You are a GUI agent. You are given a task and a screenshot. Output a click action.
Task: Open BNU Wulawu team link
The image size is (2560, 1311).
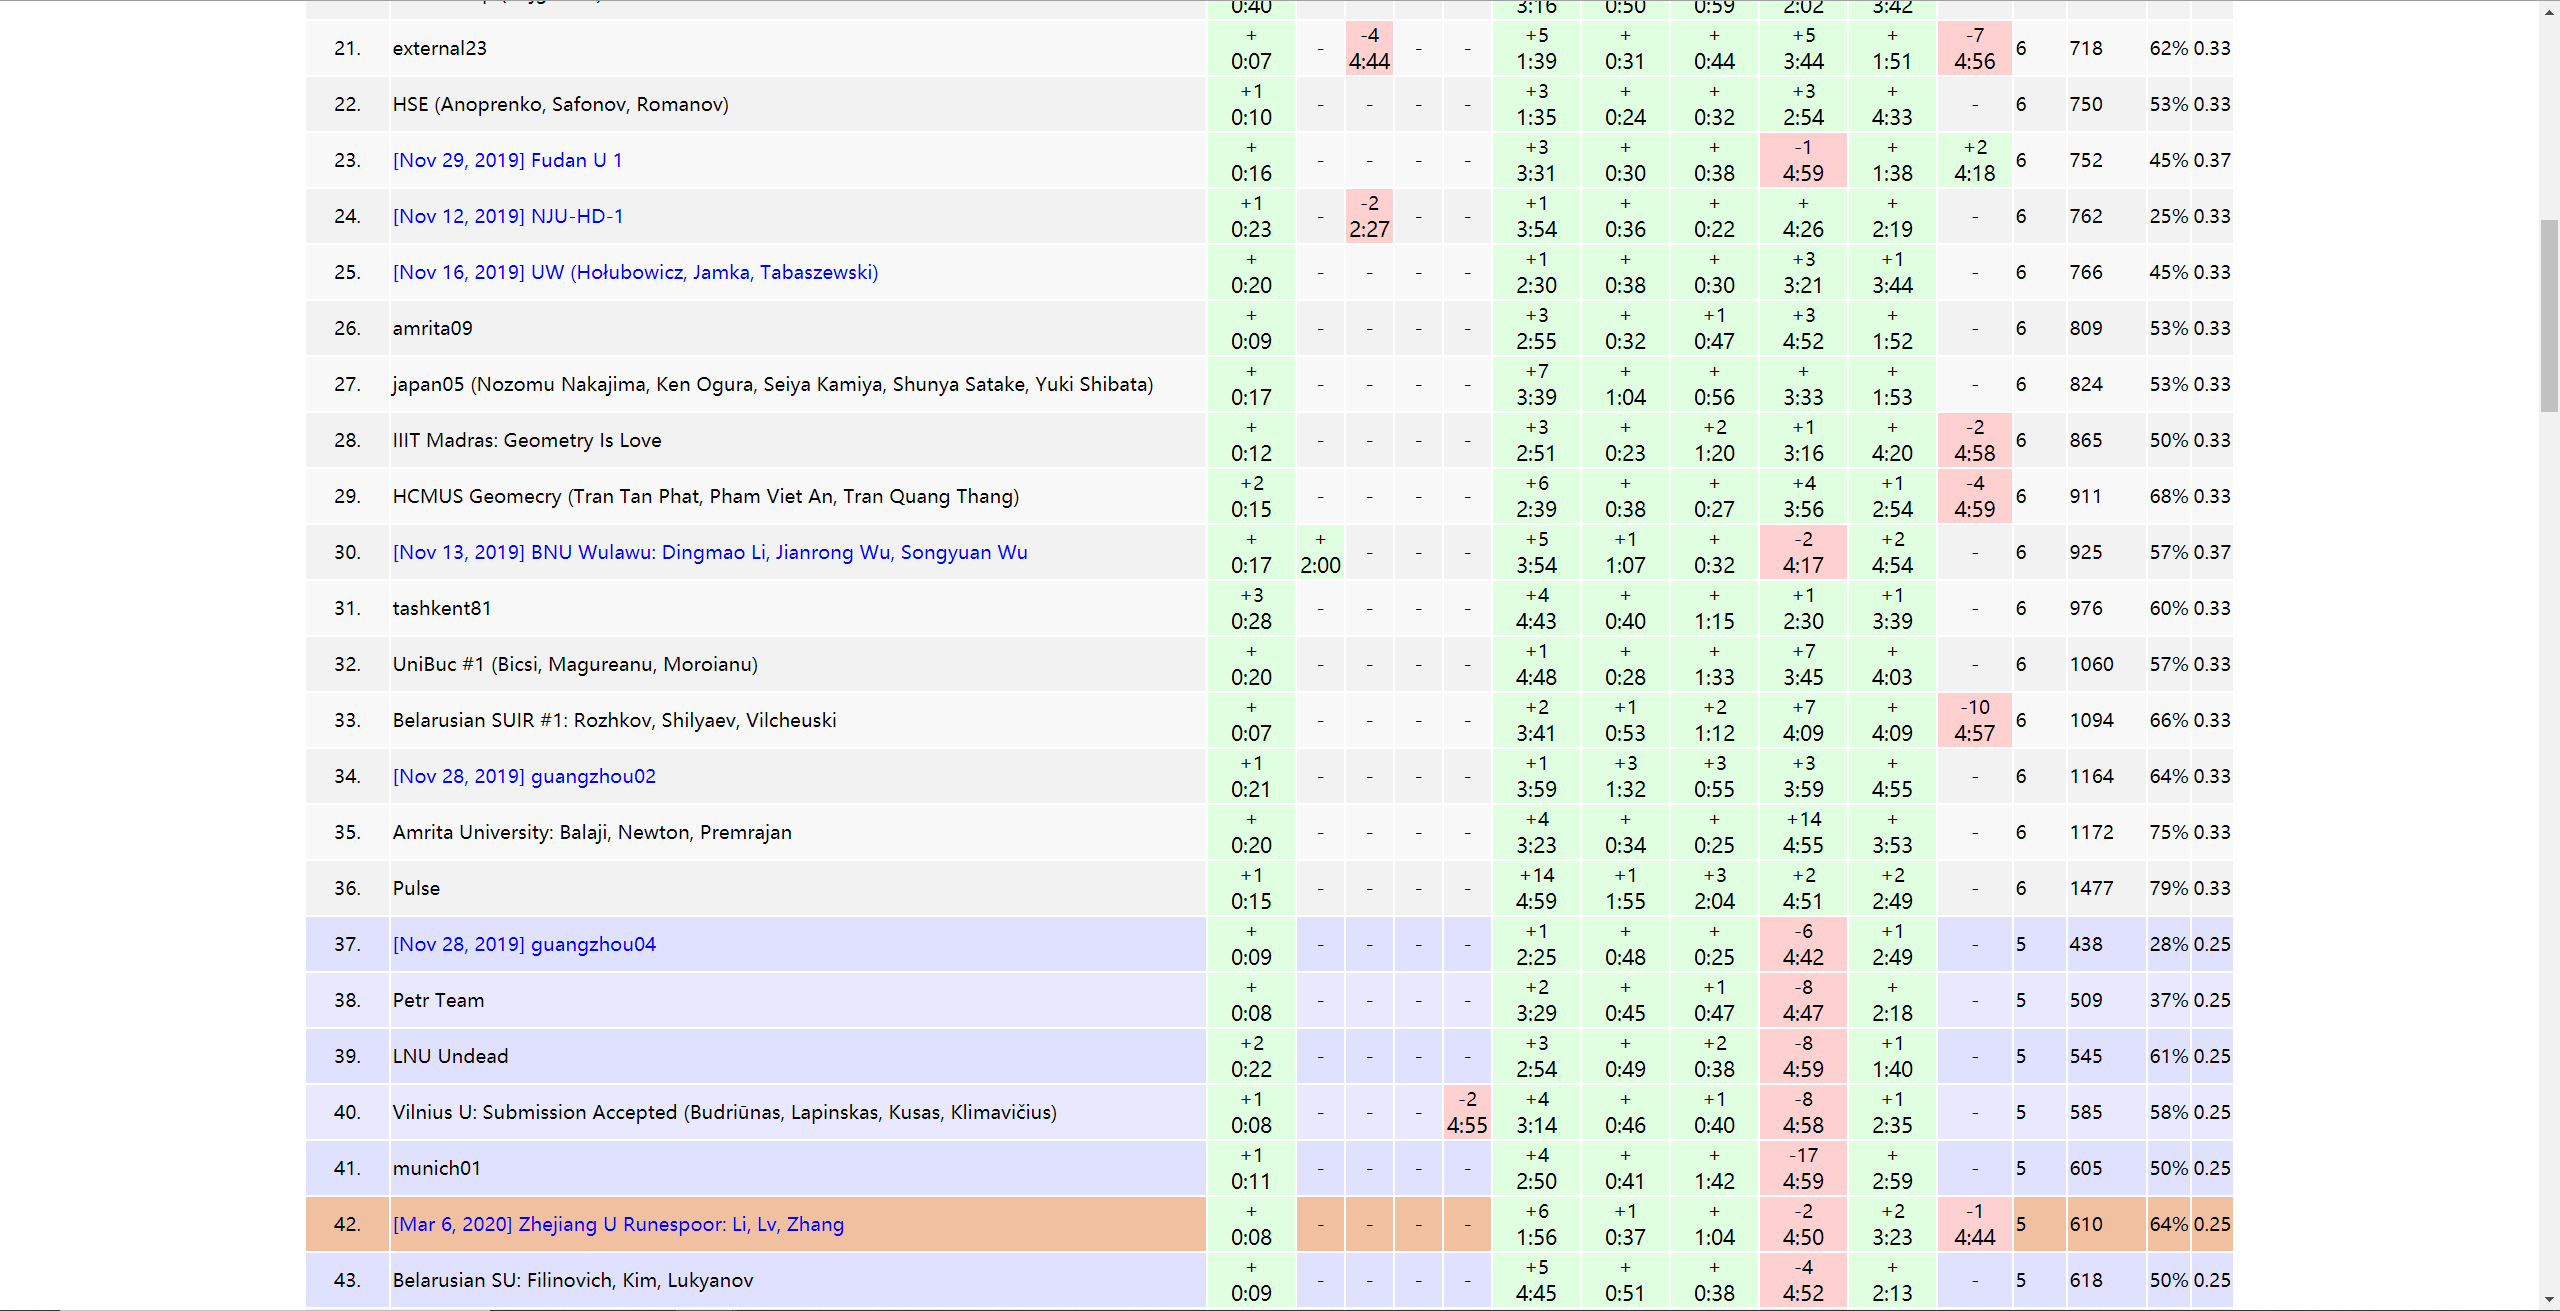point(709,552)
